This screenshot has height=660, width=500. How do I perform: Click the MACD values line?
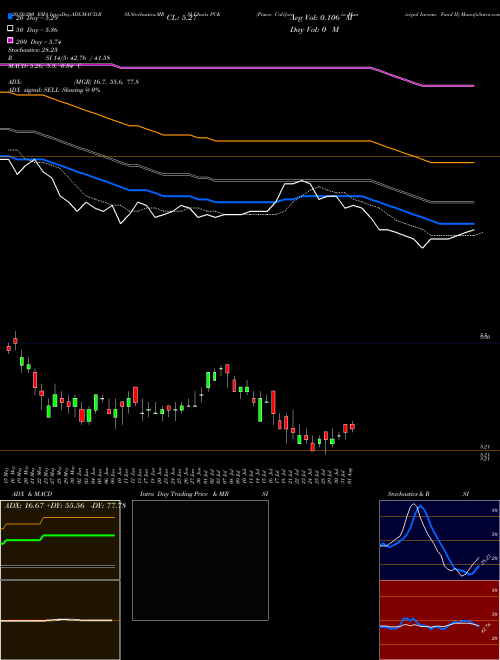(x=44, y=66)
